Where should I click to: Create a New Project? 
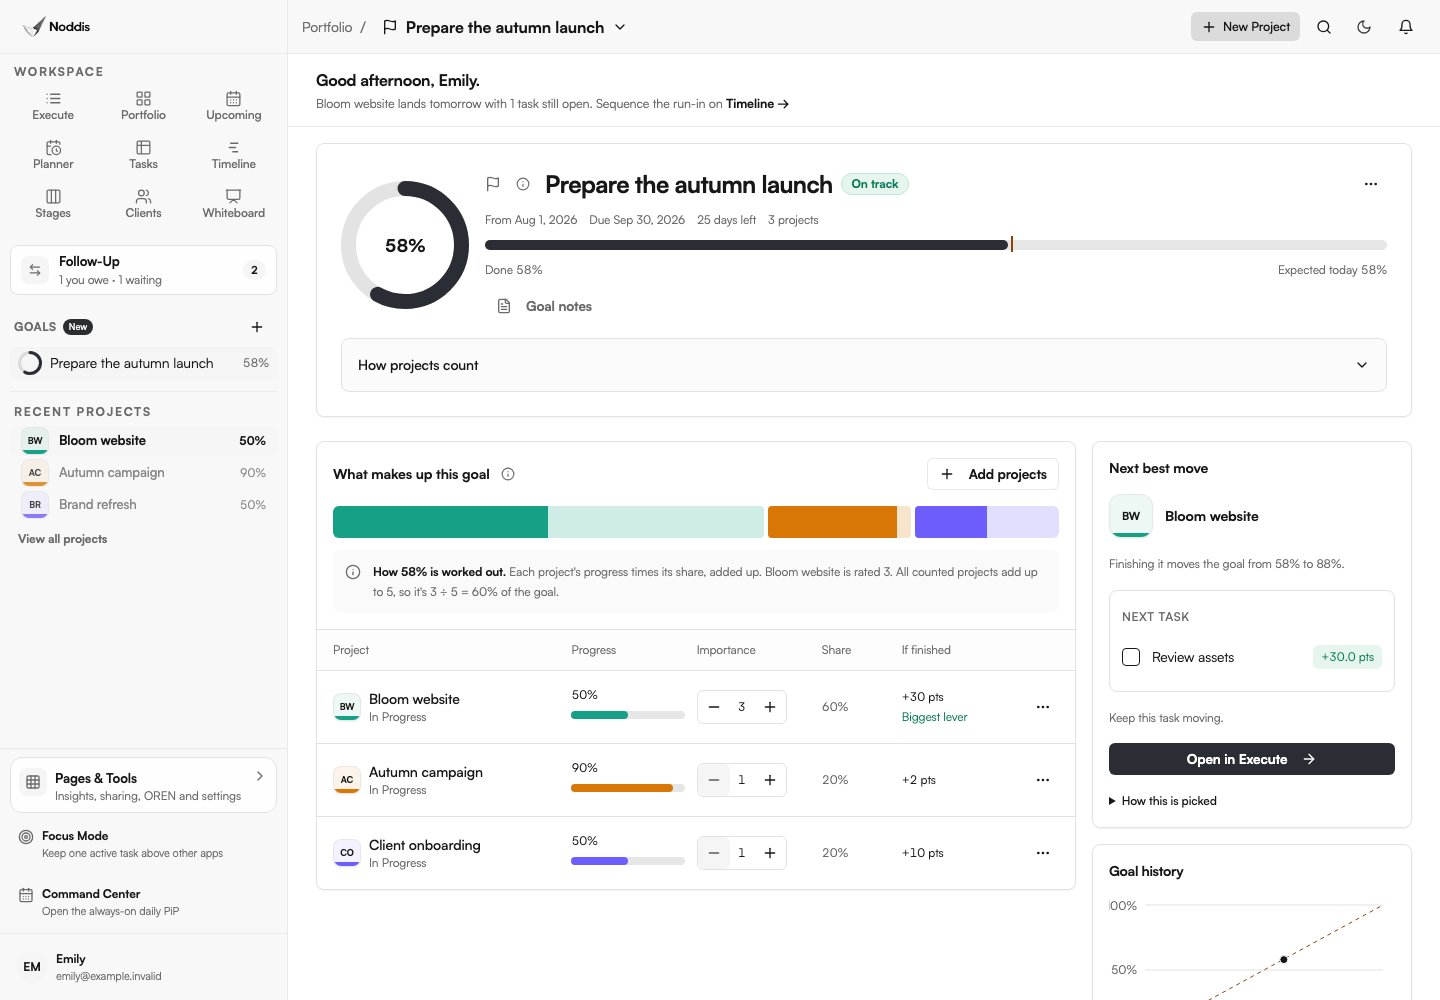pyautogui.click(x=1245, y=27)
